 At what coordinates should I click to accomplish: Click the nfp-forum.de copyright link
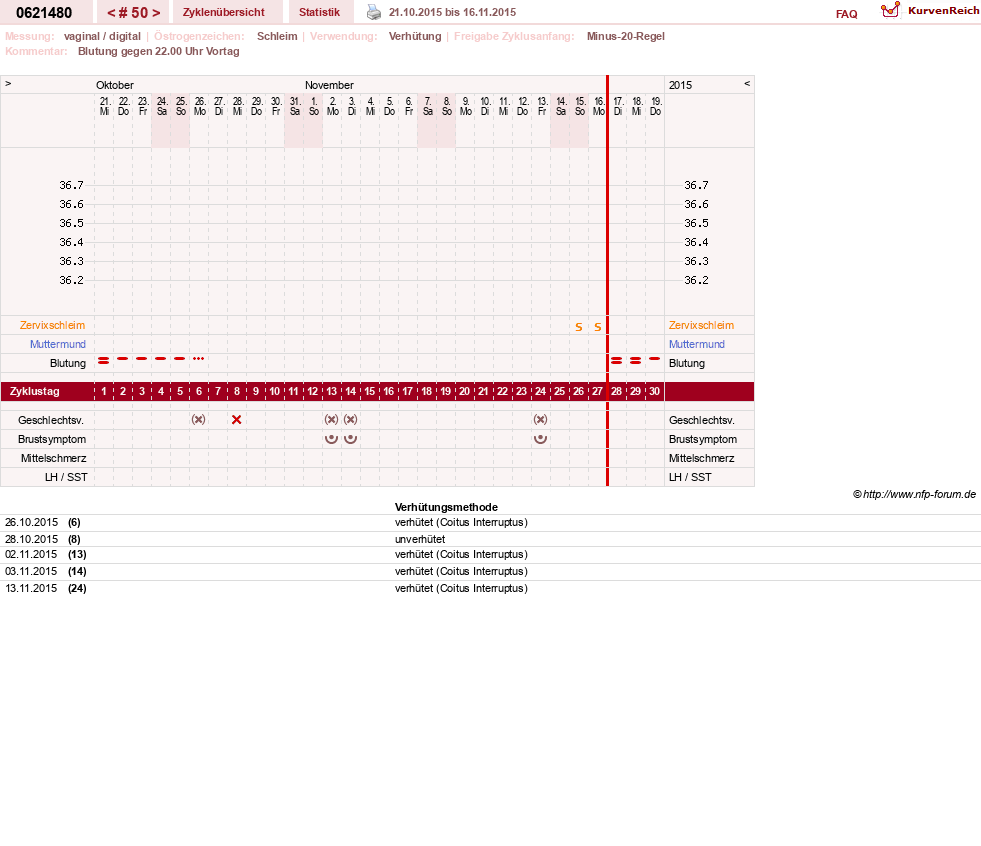coord(914,494)
